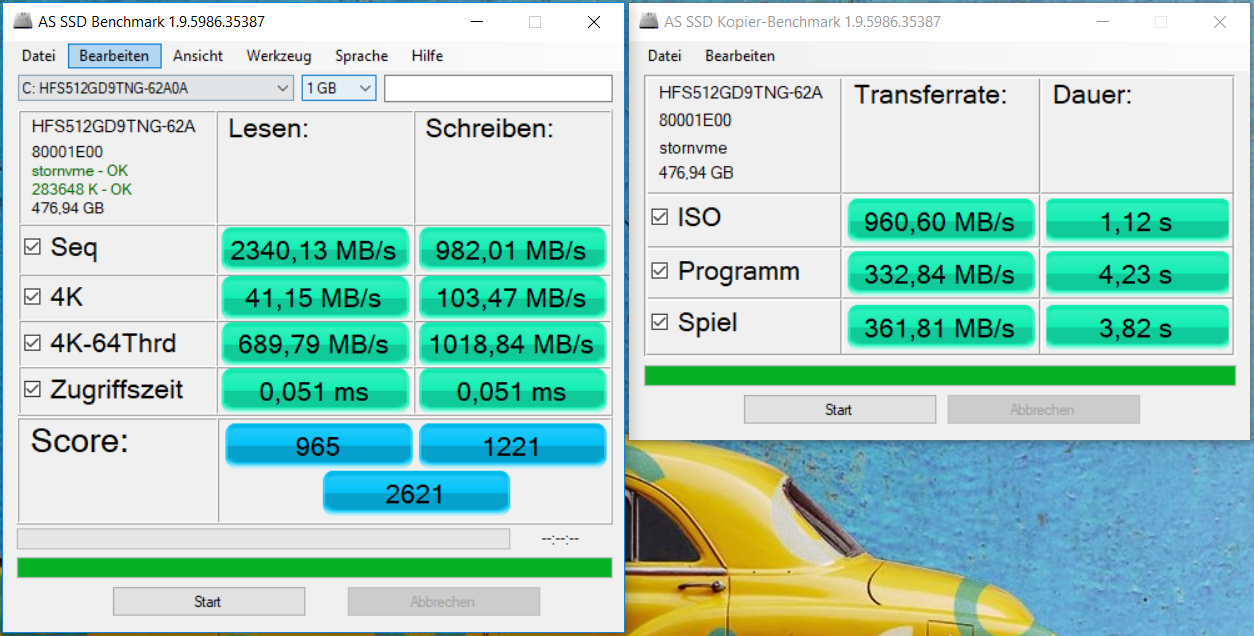The image size is (1254, 636).
Task: Click the stornvme - OK driver status
Action: pyautogui.click(x=80, y=171)
